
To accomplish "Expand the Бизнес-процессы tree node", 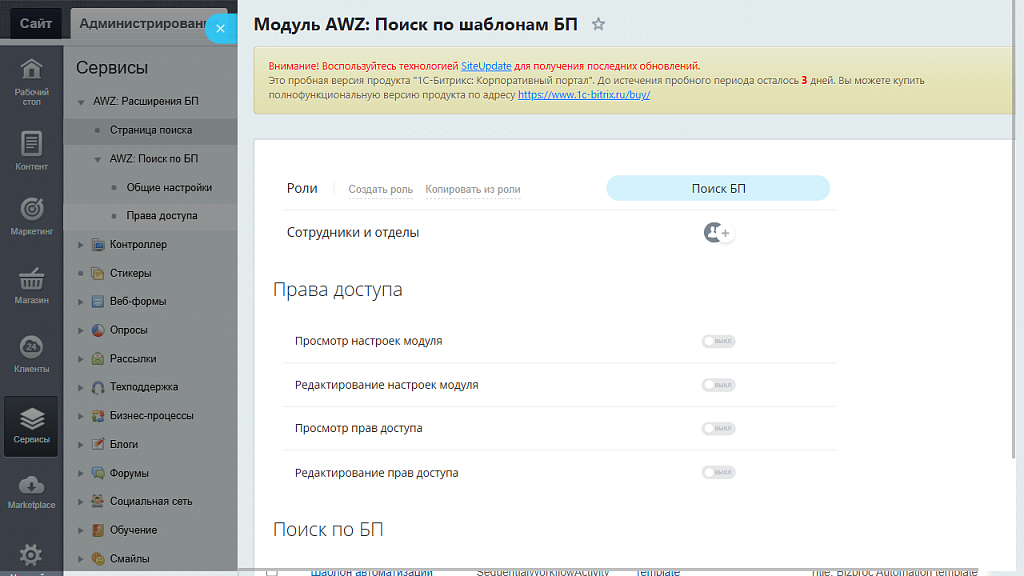I will 81,416.
